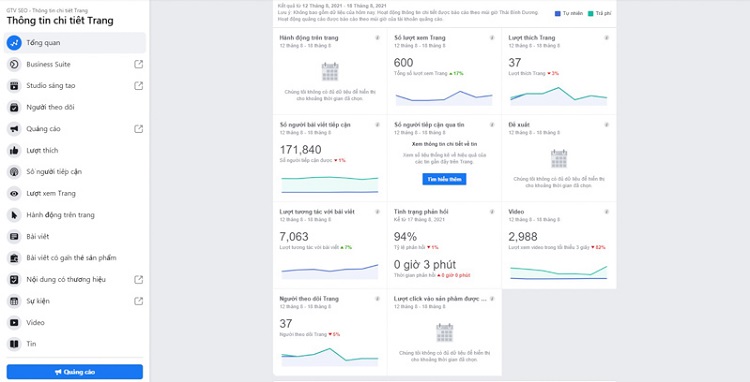Click the 7,063 engagement value
Image resolution: width=750 pixels, height=382 pixels.
pyautogui.click(x=294, y=237)
